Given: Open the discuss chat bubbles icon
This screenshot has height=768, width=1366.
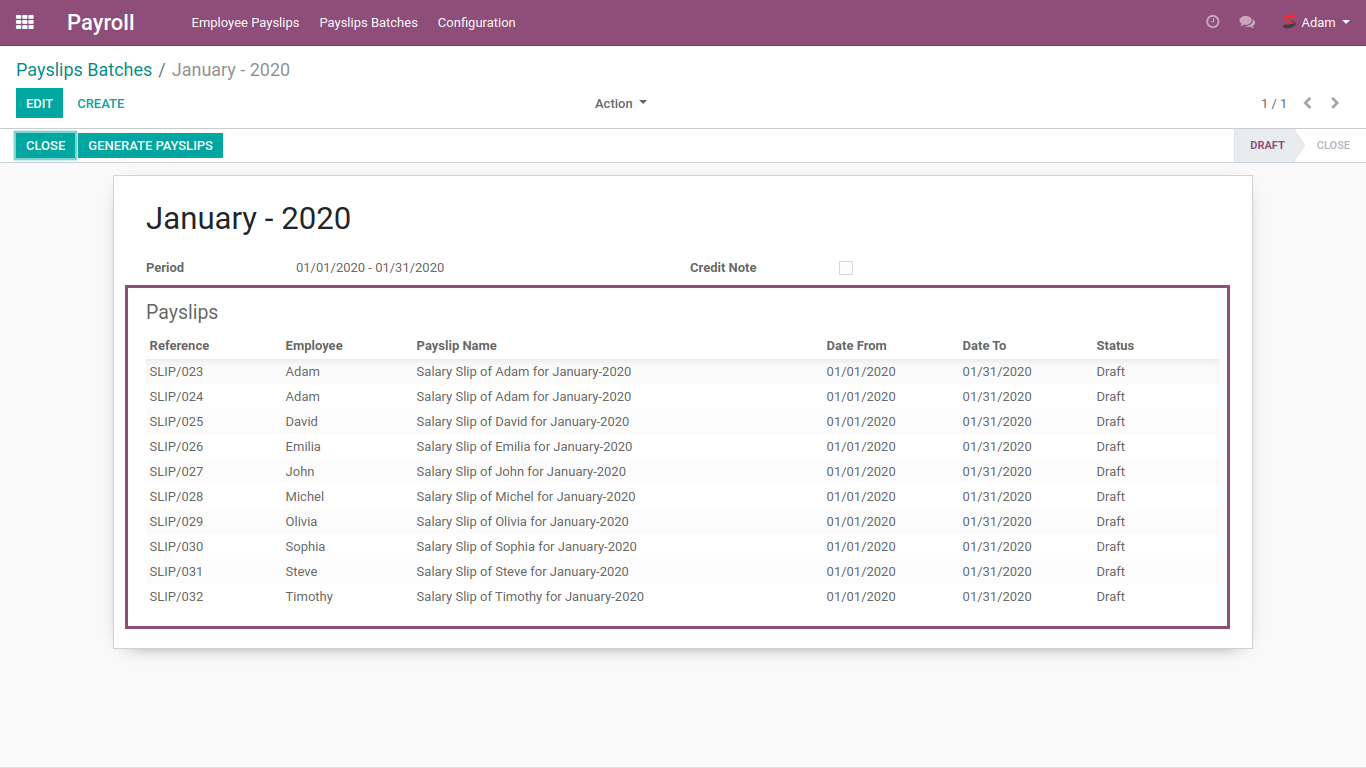Looking at the screenshot, I should 1247,22.
